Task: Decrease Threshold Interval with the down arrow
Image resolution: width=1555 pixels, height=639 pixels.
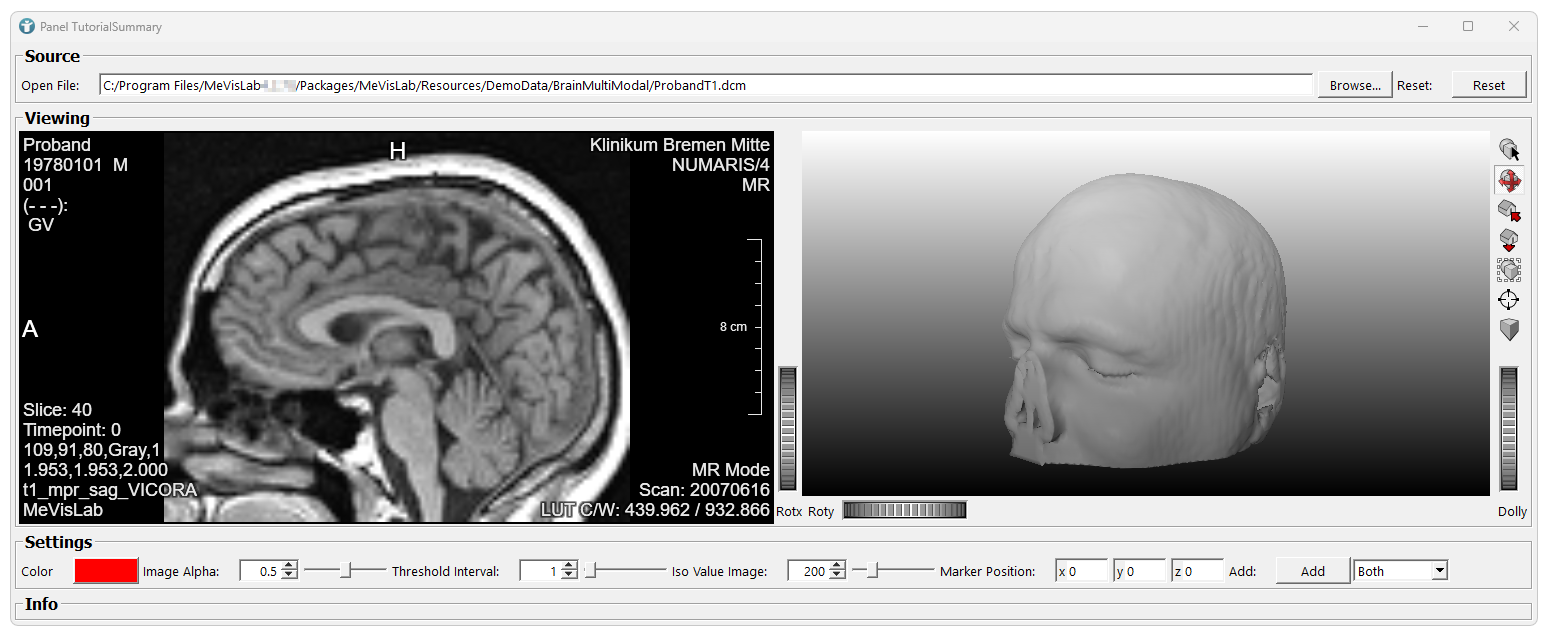Action: (x=569, y=576)
